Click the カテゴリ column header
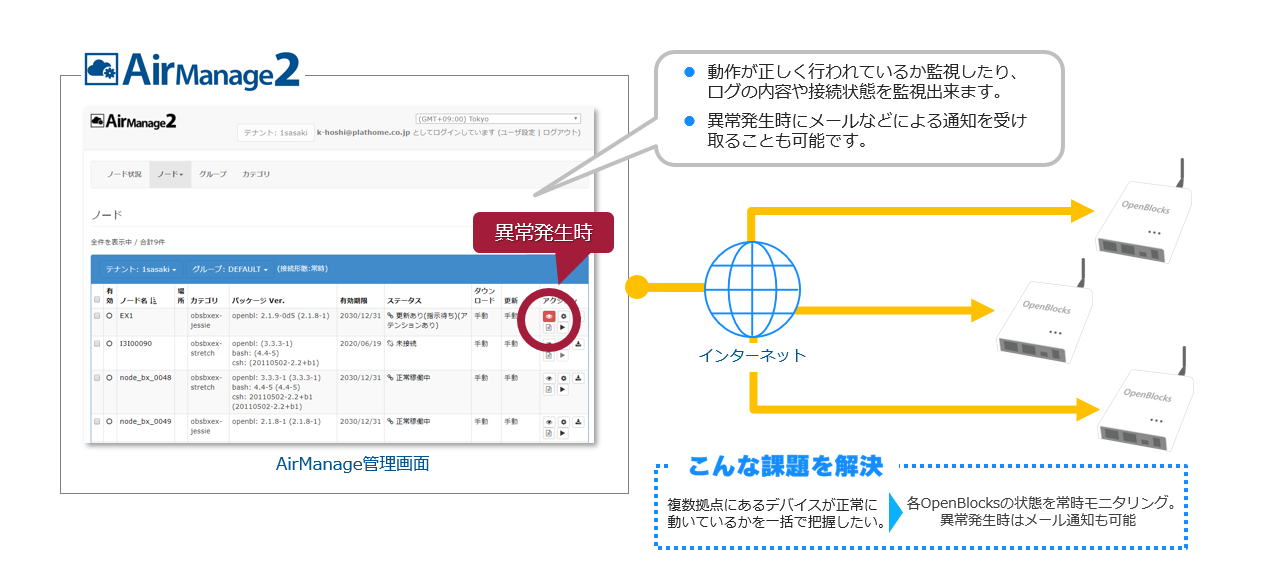The width and height of the screenshot is (1270, 574). click(x=204, y=300)
